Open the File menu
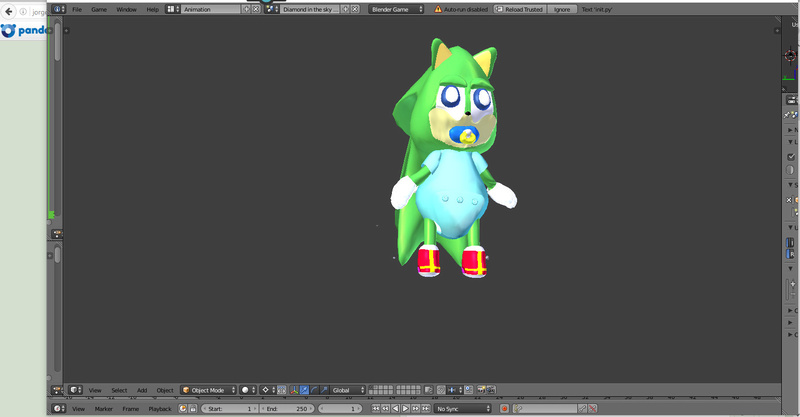This screenshot has height=417, width=800. 77,9
